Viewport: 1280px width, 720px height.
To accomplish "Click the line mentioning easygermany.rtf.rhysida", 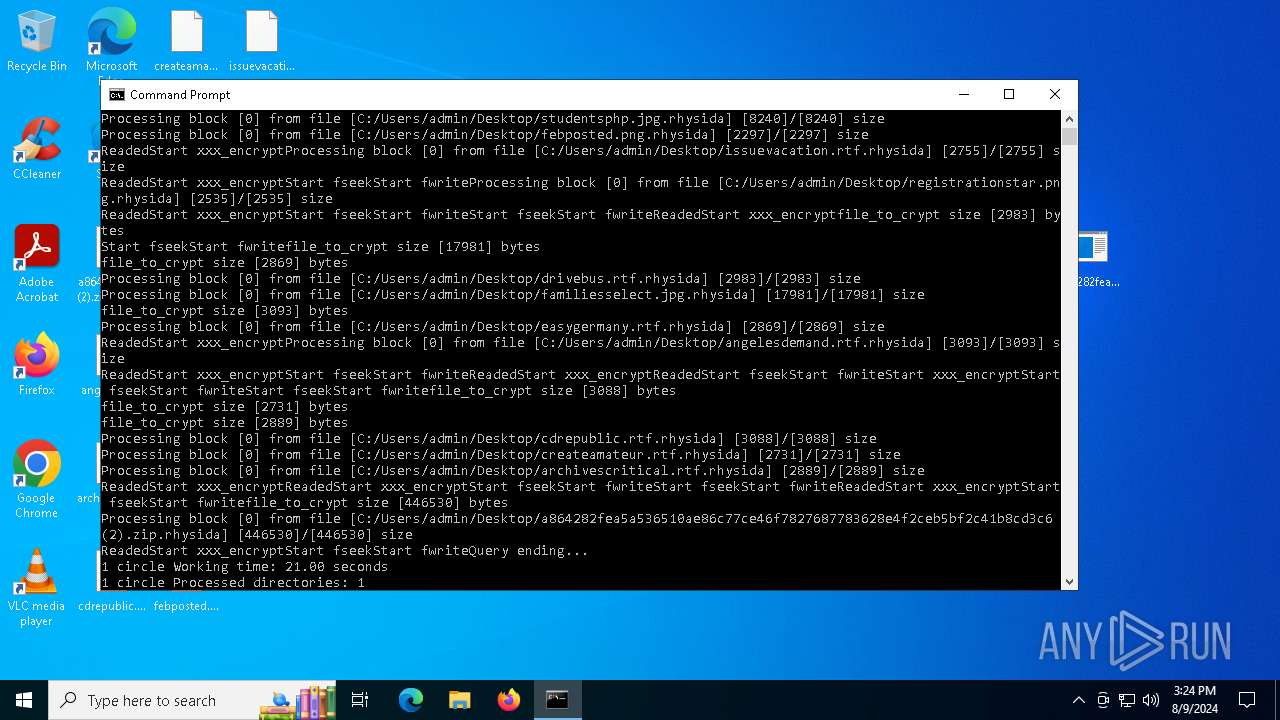I will (x=493, y=326).
